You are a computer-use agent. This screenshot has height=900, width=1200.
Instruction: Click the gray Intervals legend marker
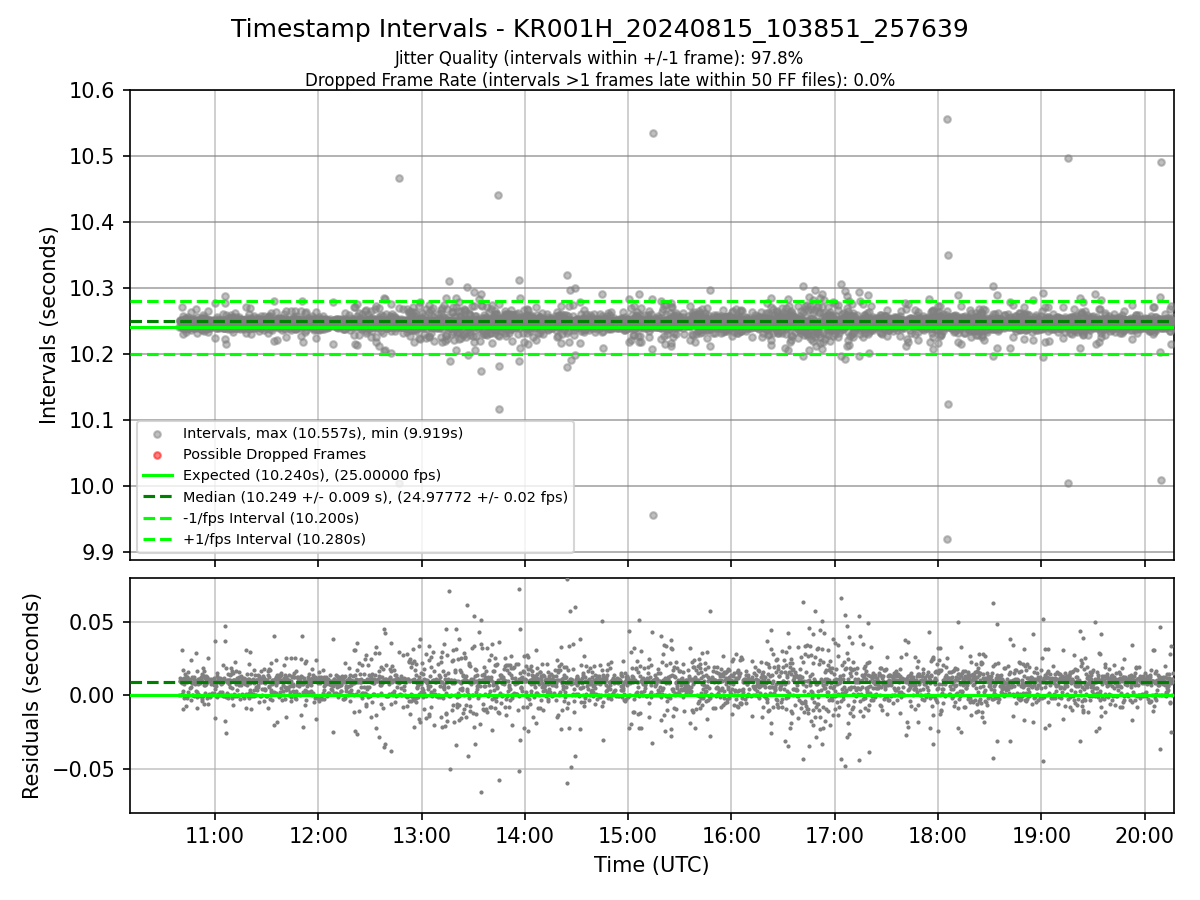pos(157,434)
